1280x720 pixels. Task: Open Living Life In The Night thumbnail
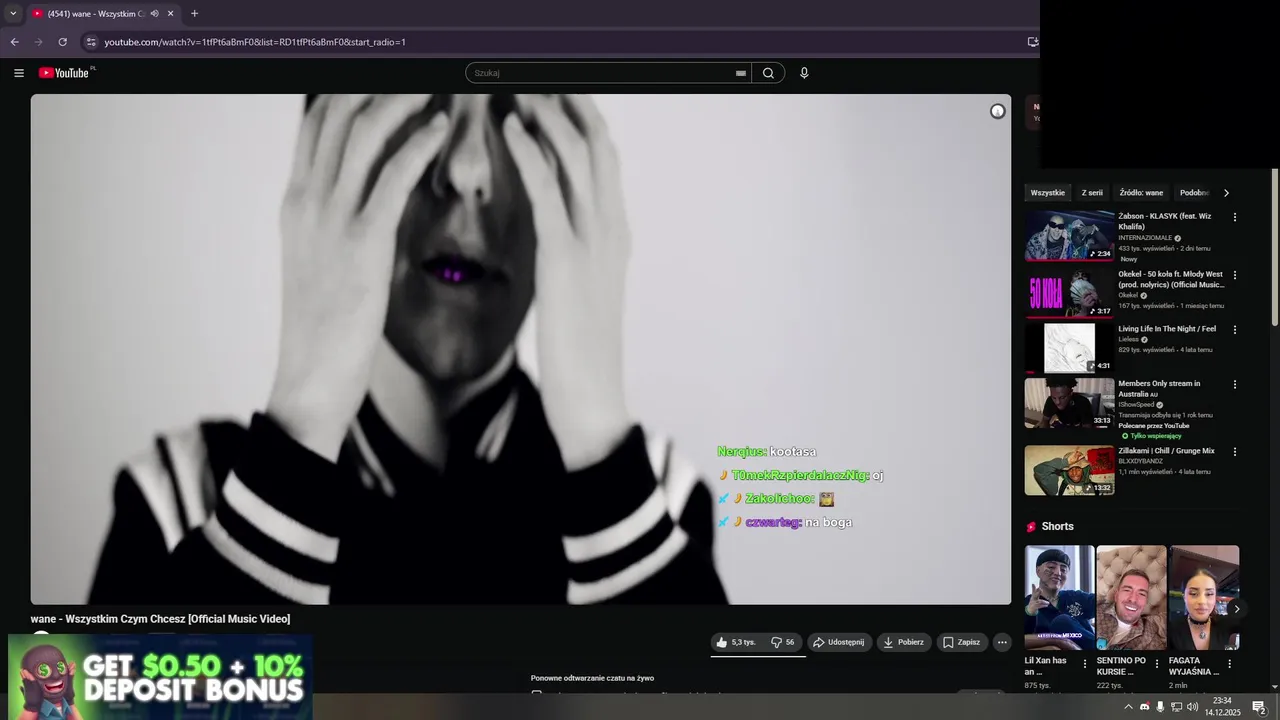1069,347
